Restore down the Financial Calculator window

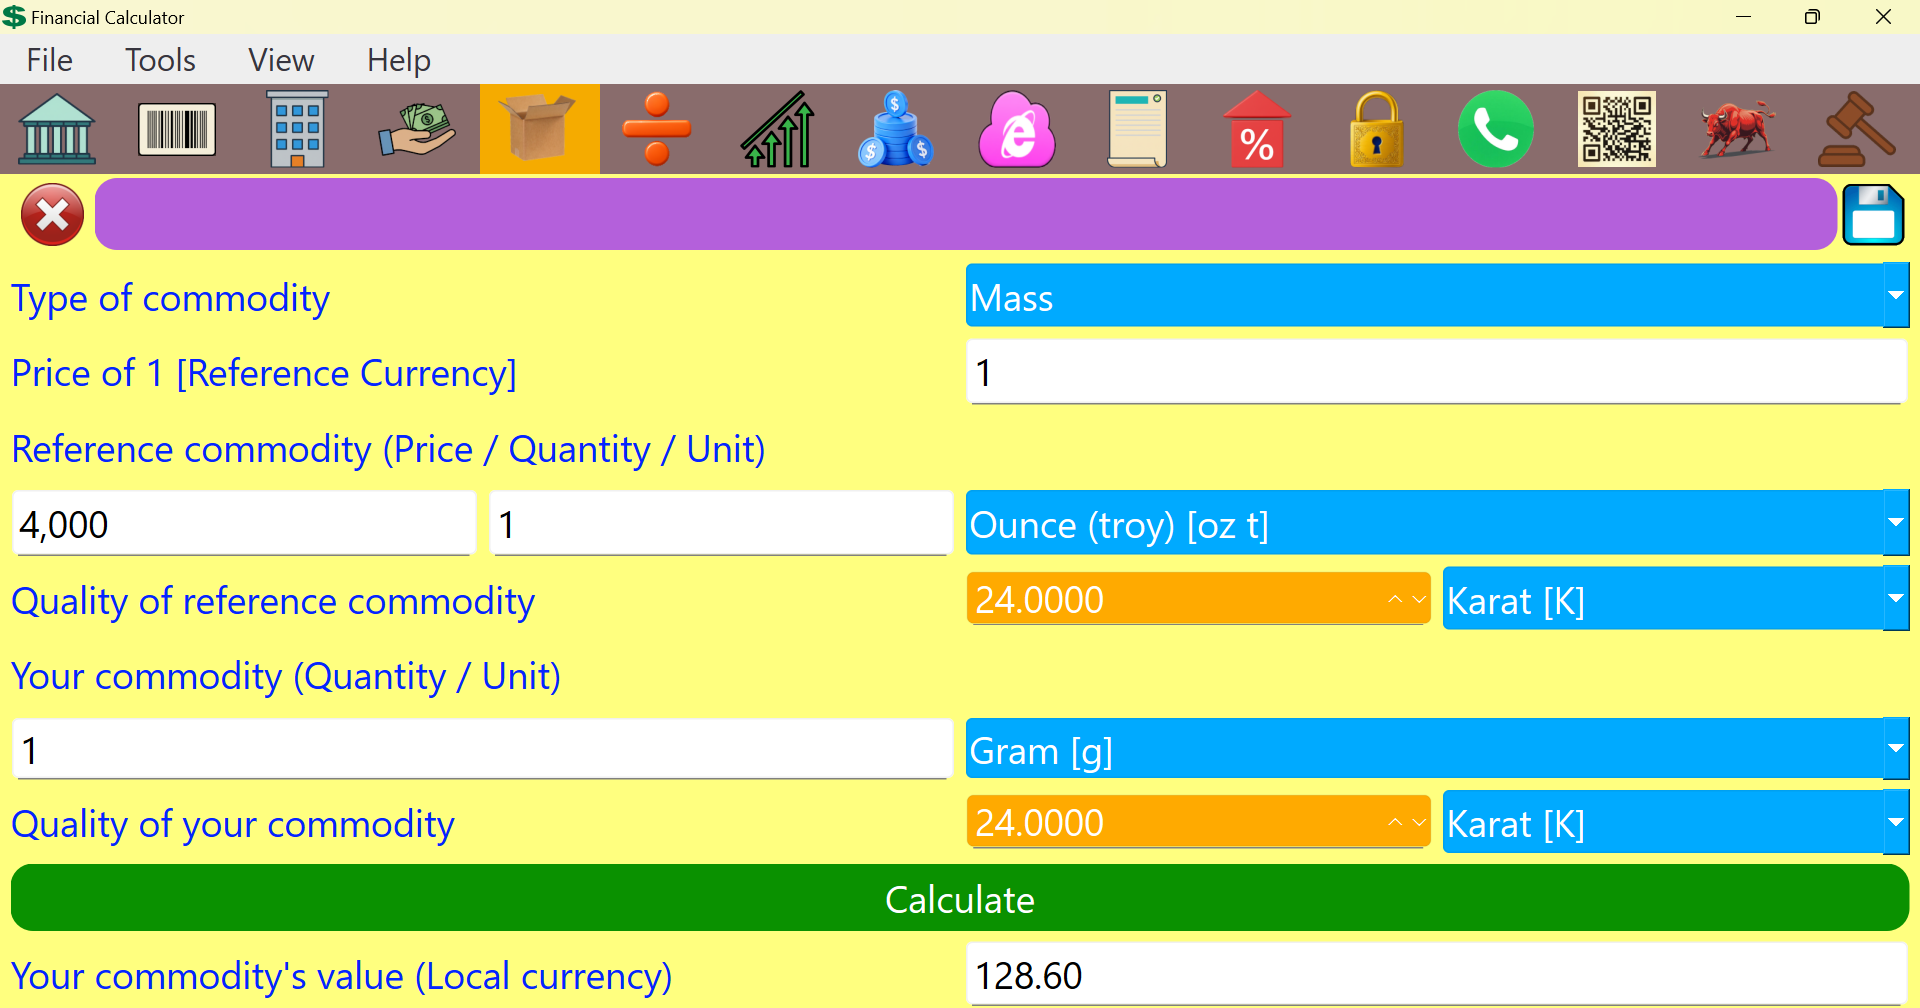coord(1812,17)
